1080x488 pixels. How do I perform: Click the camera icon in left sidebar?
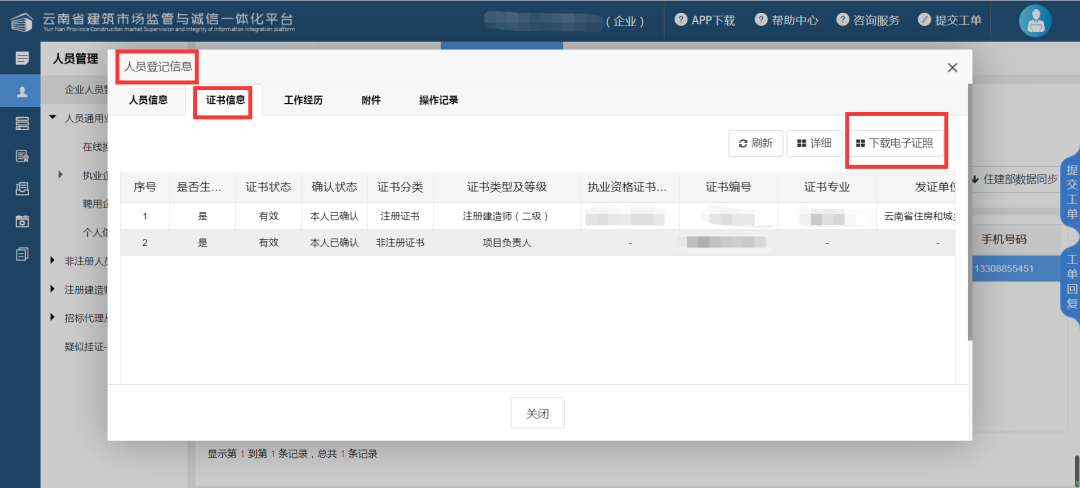pos(21,221)
